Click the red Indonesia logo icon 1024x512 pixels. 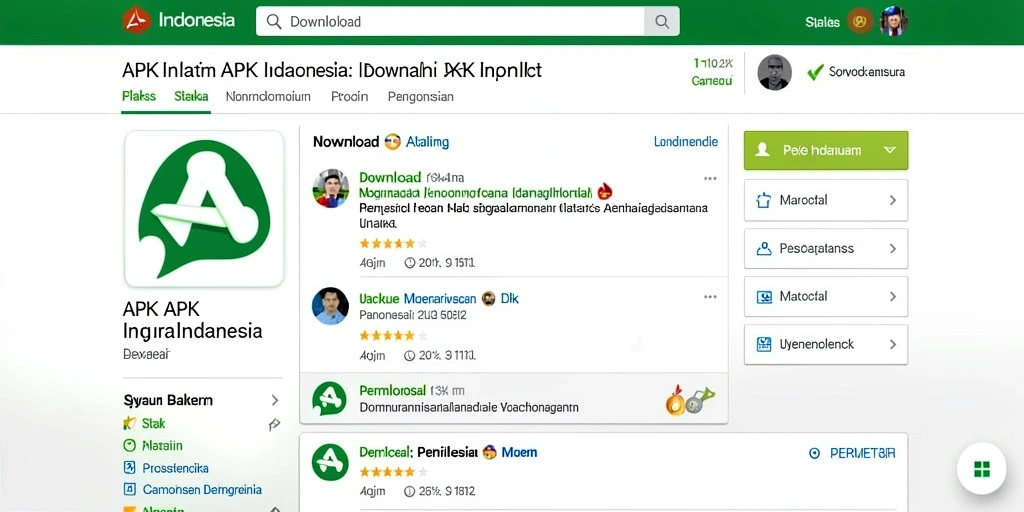136,21
